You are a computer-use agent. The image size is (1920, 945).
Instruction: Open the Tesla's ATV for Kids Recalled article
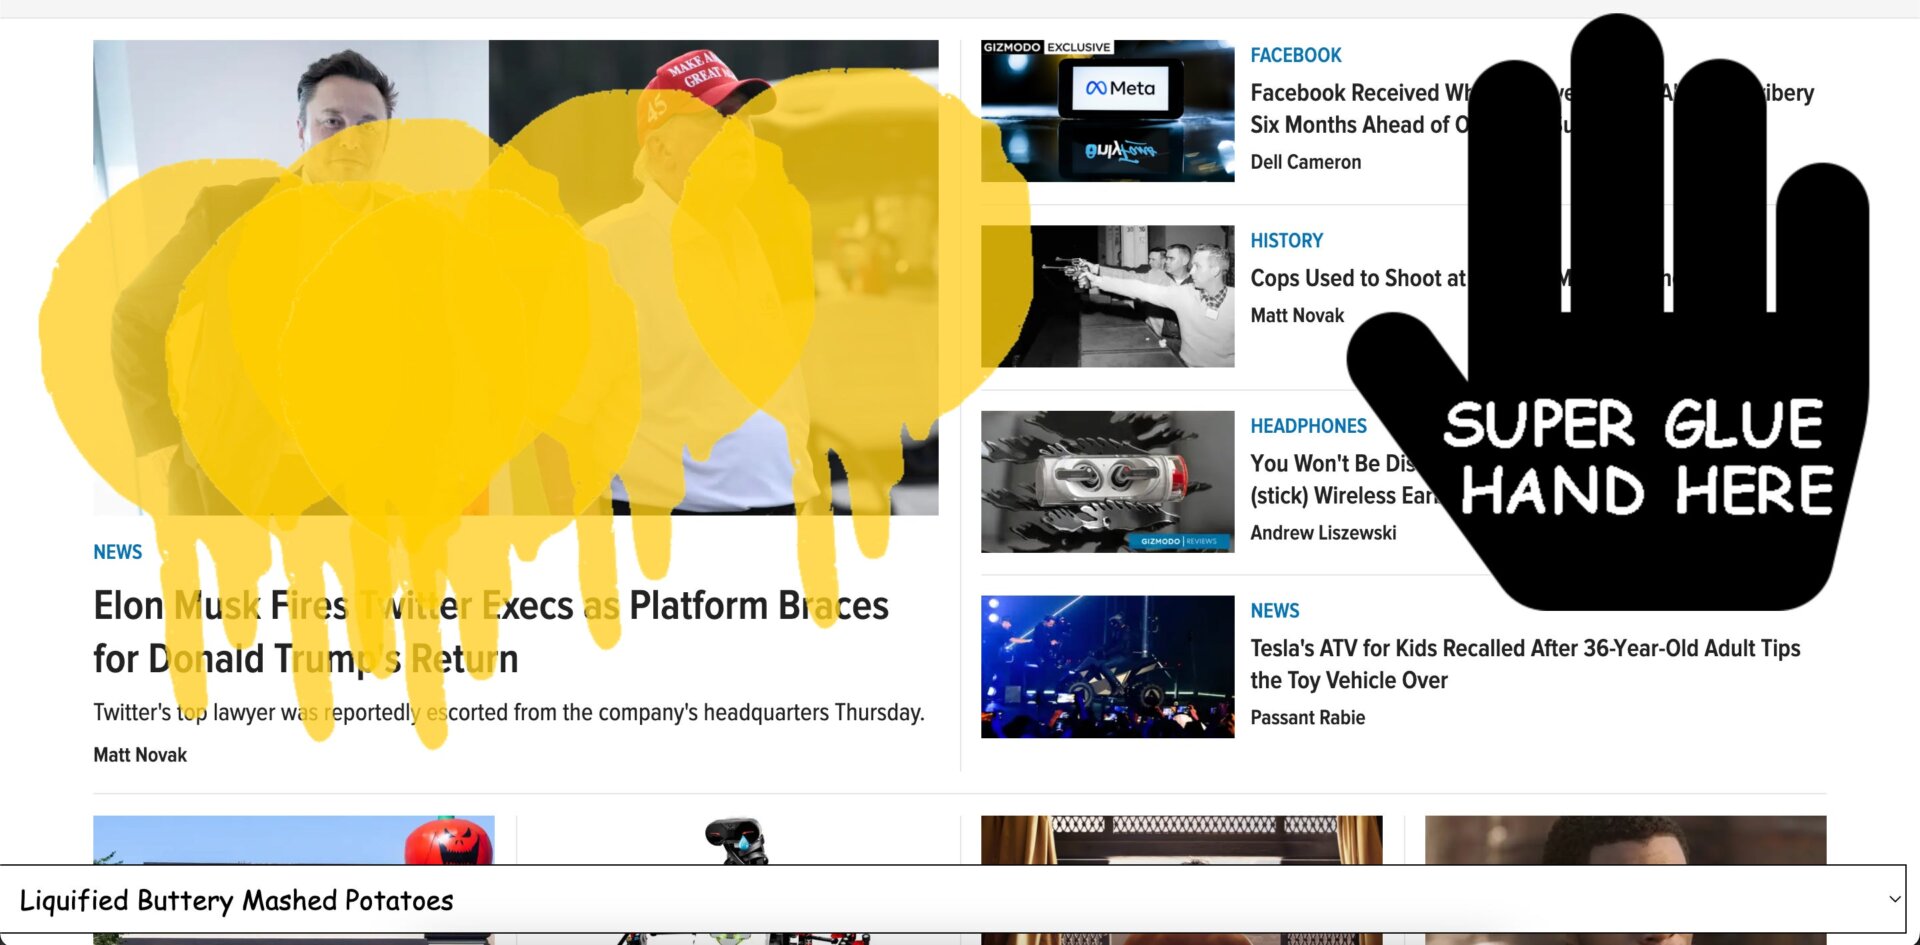point(1525,663)
